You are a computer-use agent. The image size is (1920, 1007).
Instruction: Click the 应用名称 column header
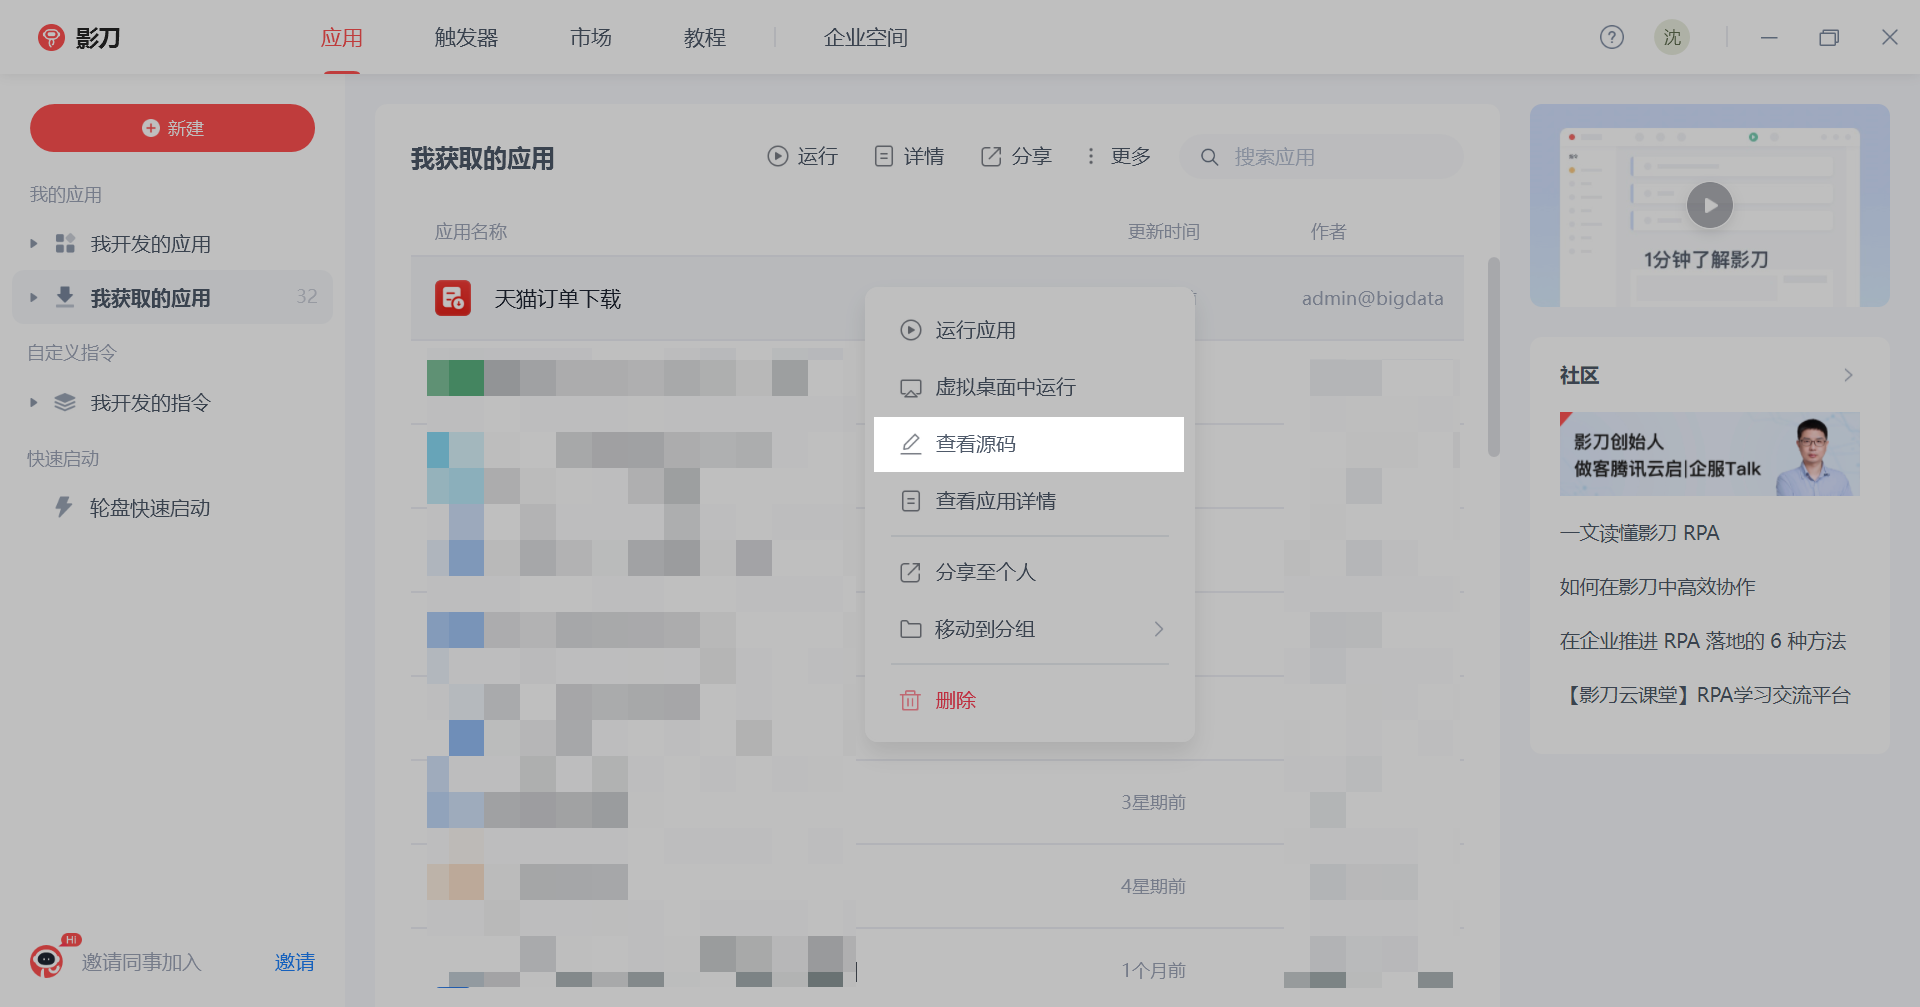[471, 232]
